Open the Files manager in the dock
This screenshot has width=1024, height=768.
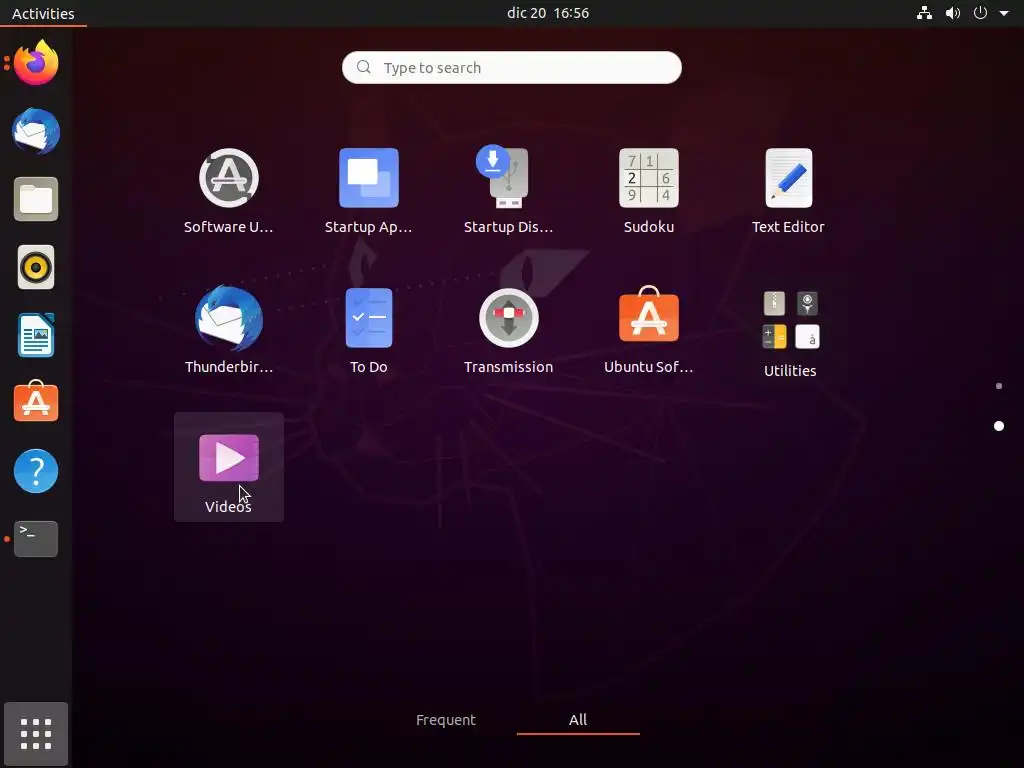pos(36,199)
